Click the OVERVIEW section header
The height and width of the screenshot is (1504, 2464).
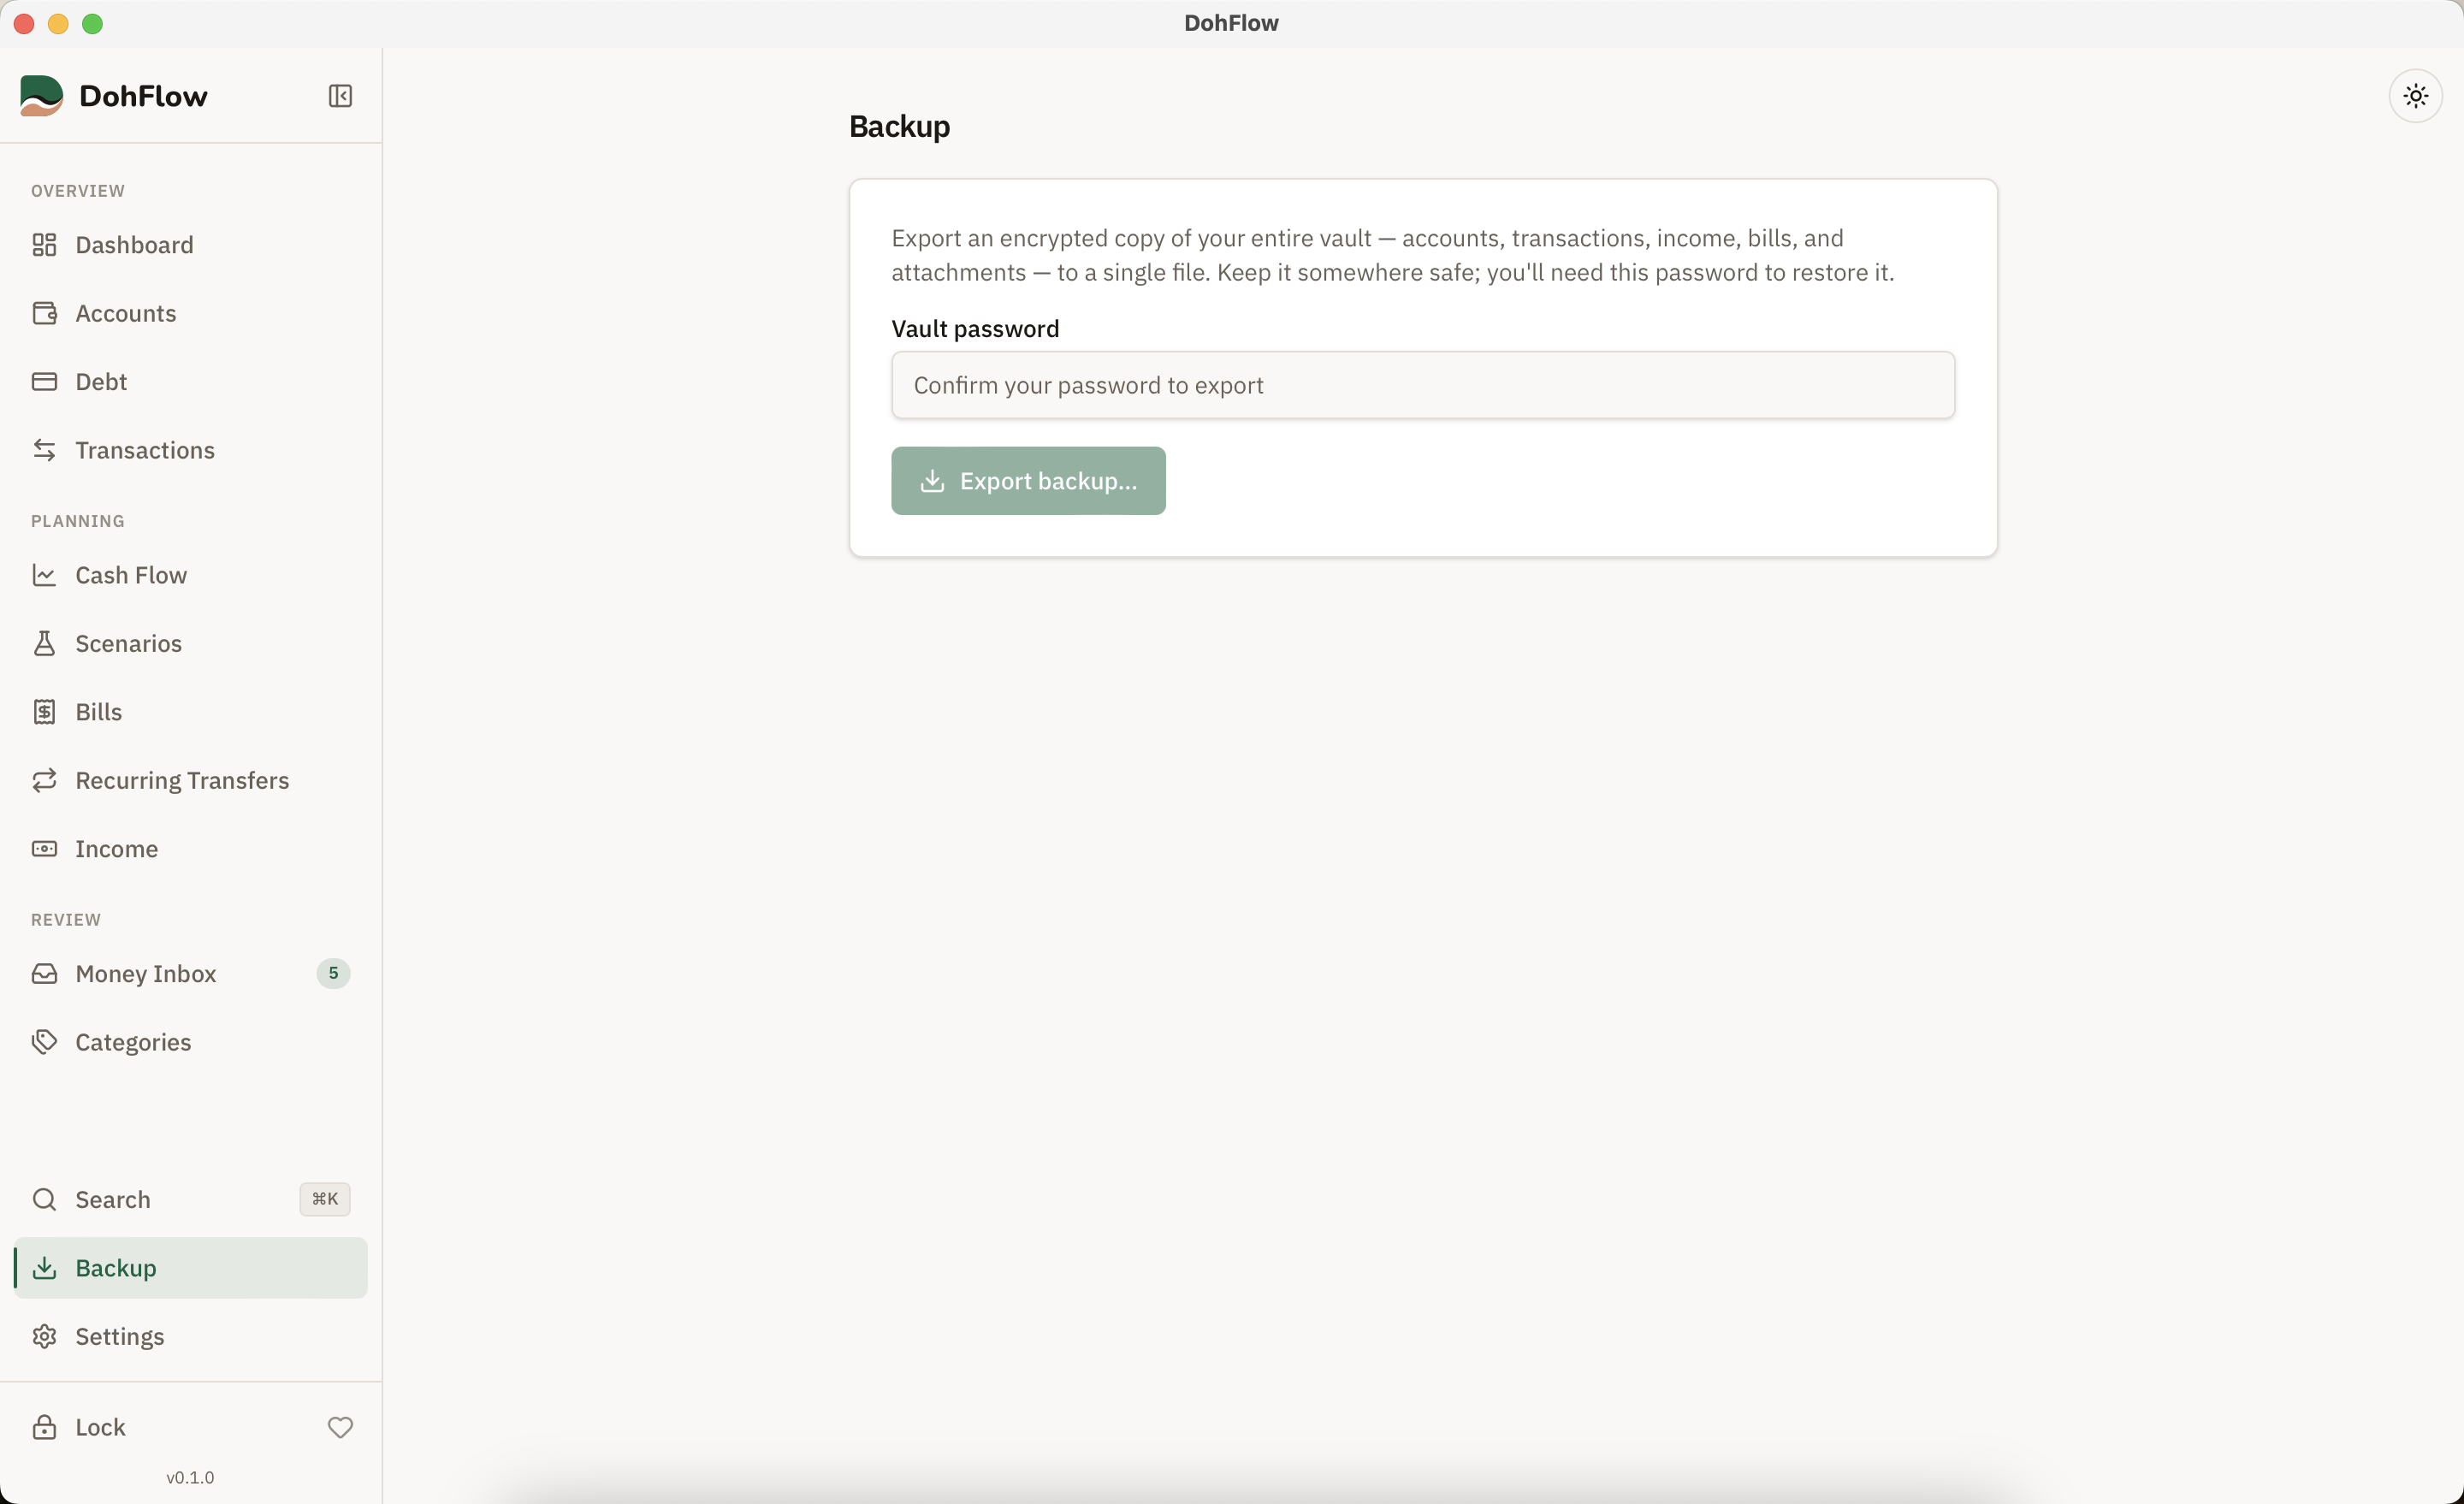(x=78, y=191)
